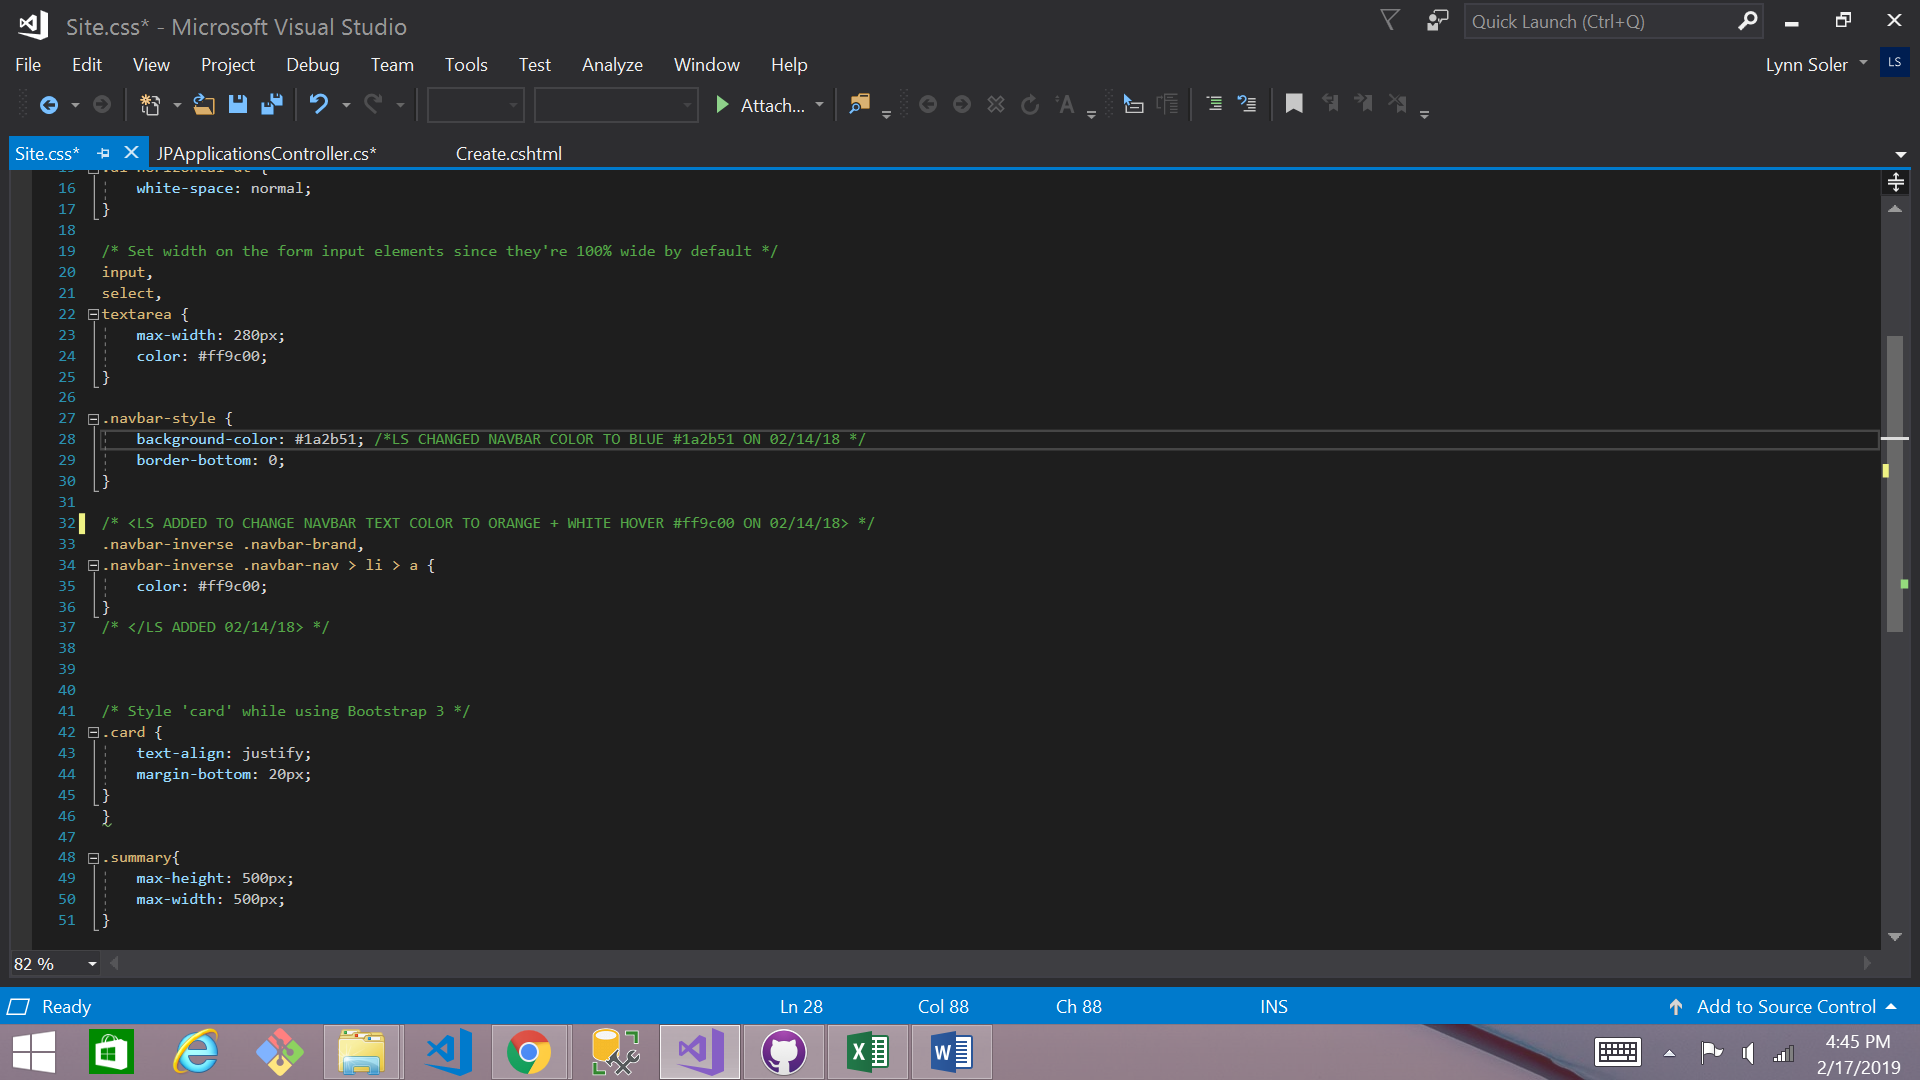Click the Find in Files icon

tap(859, 104)
